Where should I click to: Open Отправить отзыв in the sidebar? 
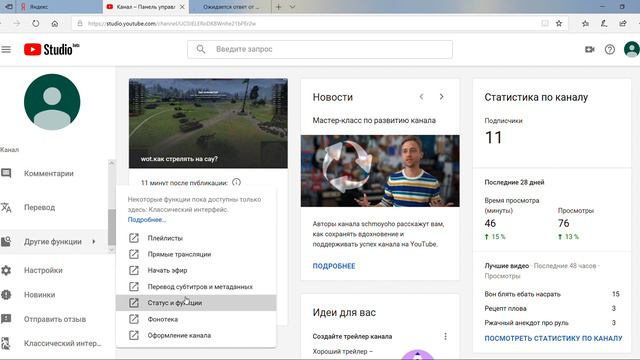[x=55, y=319]
